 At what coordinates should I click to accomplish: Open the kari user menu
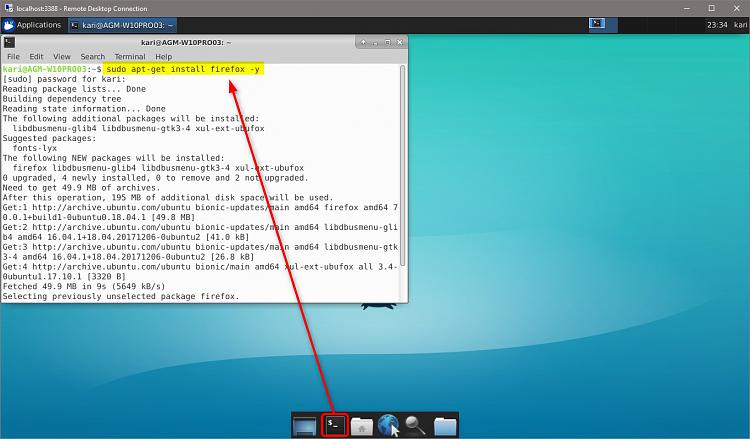point(740,25)
